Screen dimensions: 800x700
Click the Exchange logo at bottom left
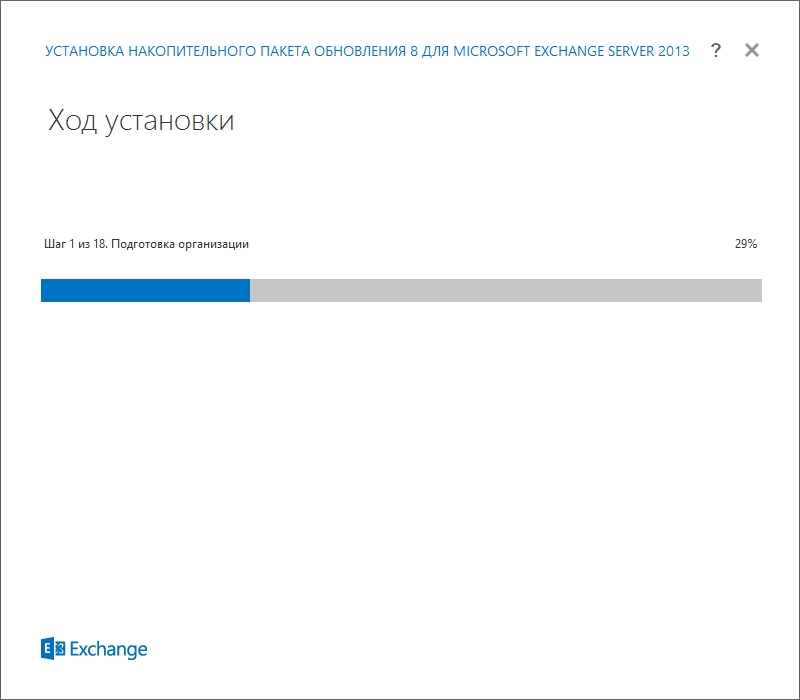[94, 648]
